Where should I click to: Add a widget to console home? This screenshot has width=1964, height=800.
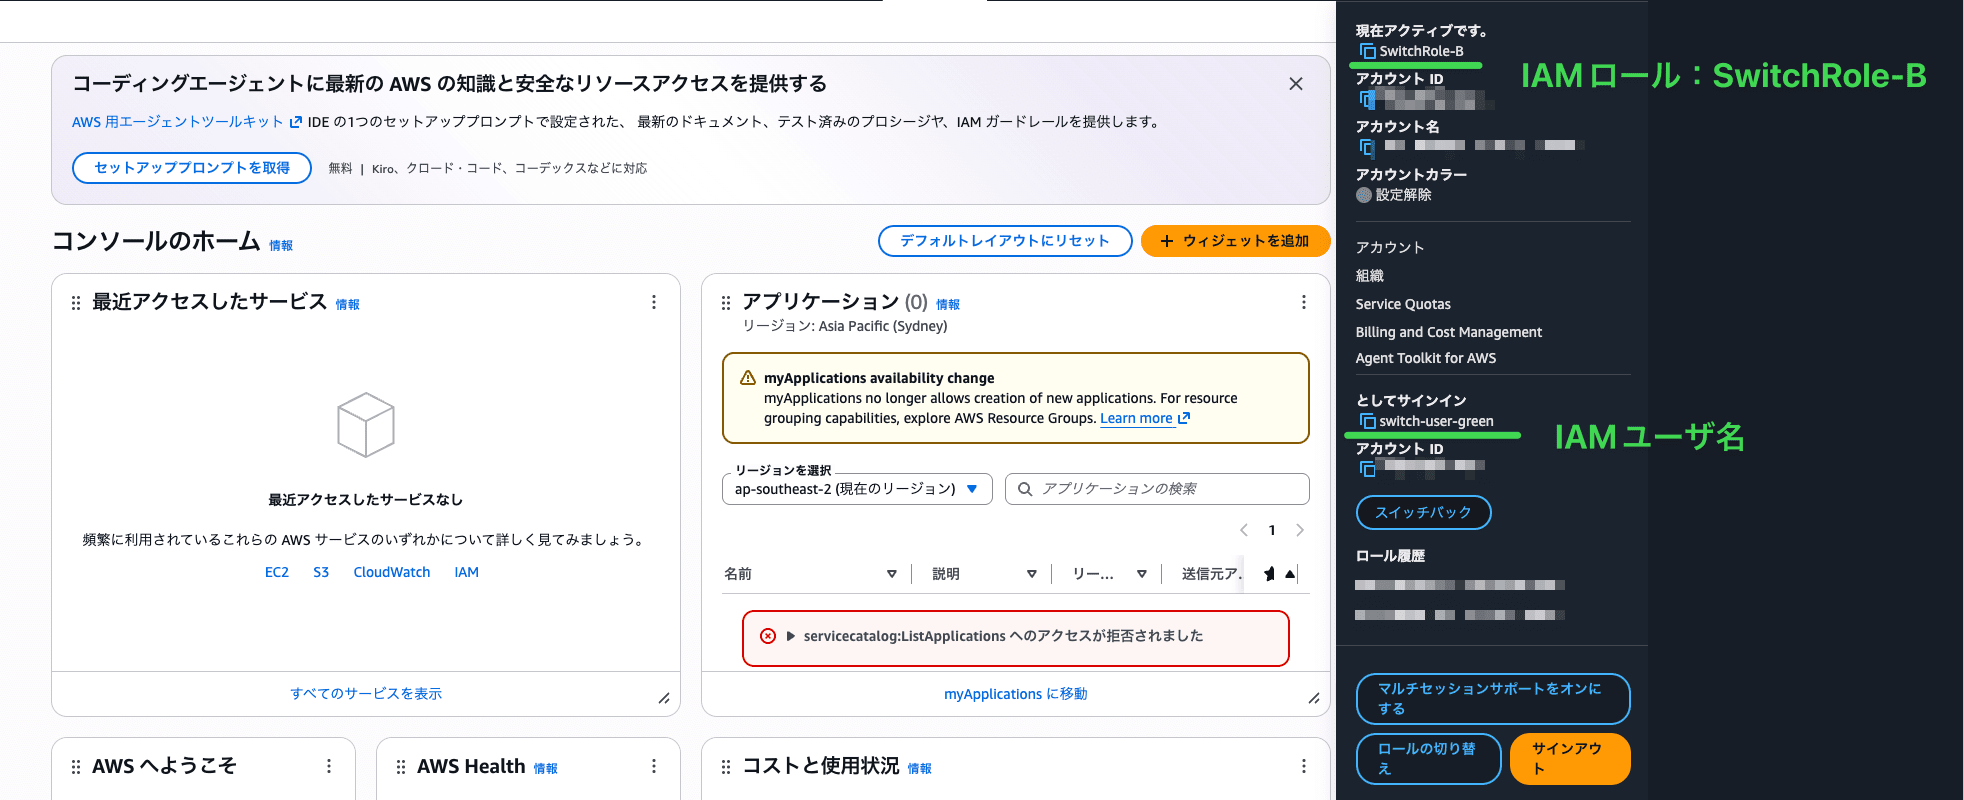(x=1235, y=241)
